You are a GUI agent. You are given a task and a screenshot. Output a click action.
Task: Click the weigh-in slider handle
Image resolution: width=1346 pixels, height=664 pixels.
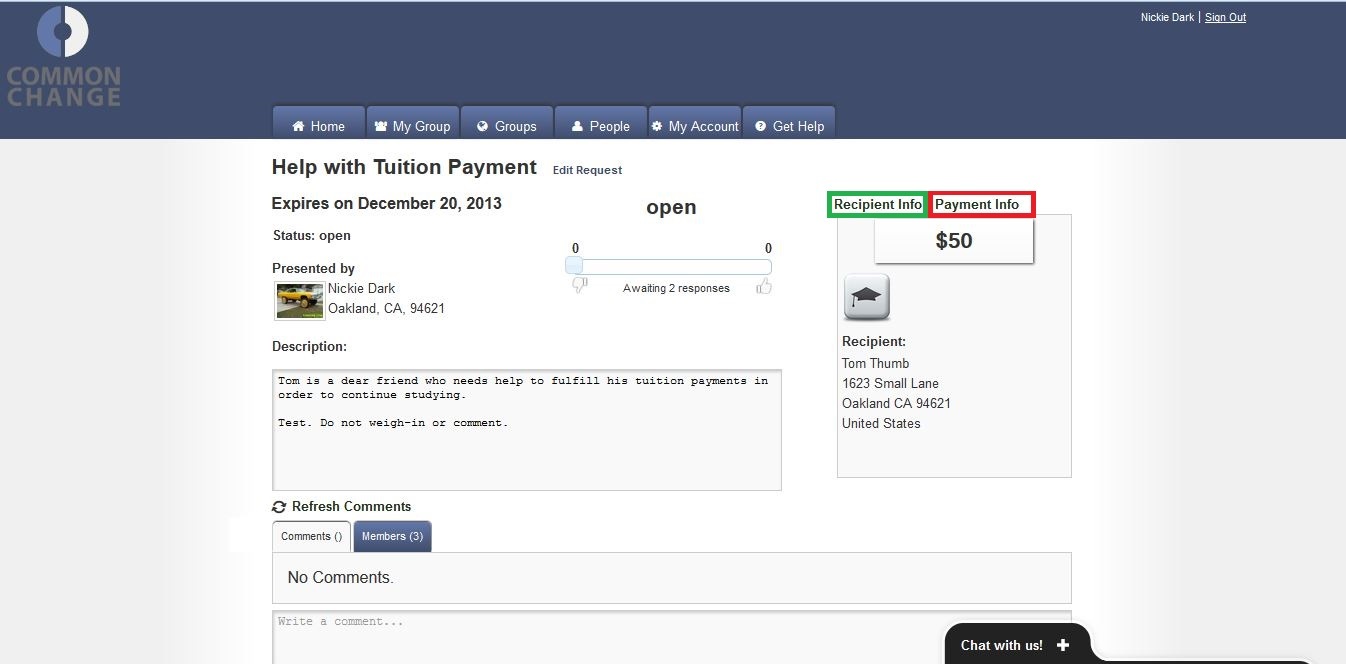[574, 266]
